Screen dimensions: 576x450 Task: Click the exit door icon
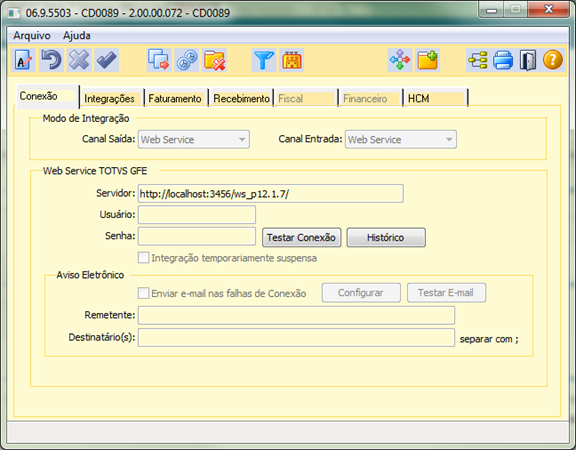coord(528,60)
